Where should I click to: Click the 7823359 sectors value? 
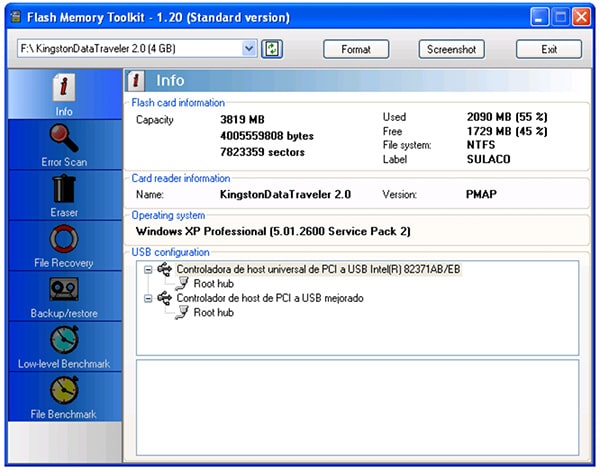pyautogui.click(x=262, y=152)
